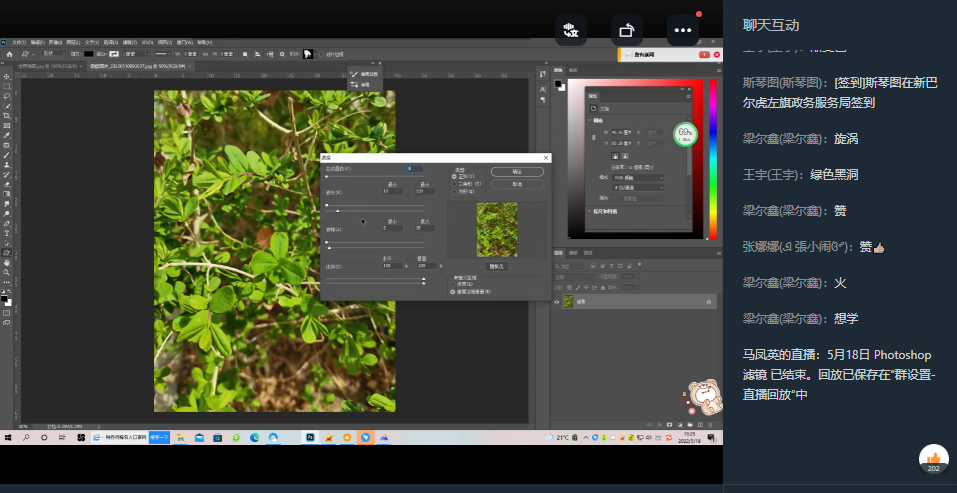Select the Clone Stamp tool
Viewport: 957px width, 493px height.
(x=7, y=165)
